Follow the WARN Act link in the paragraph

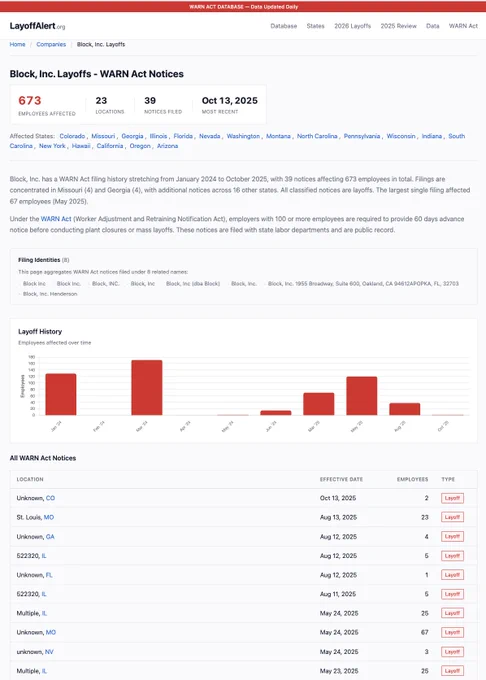click(56, 219)
